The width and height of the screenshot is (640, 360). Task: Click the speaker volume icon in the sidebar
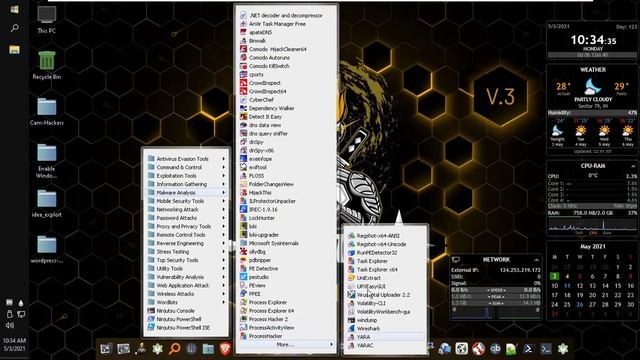click(10, 325)
